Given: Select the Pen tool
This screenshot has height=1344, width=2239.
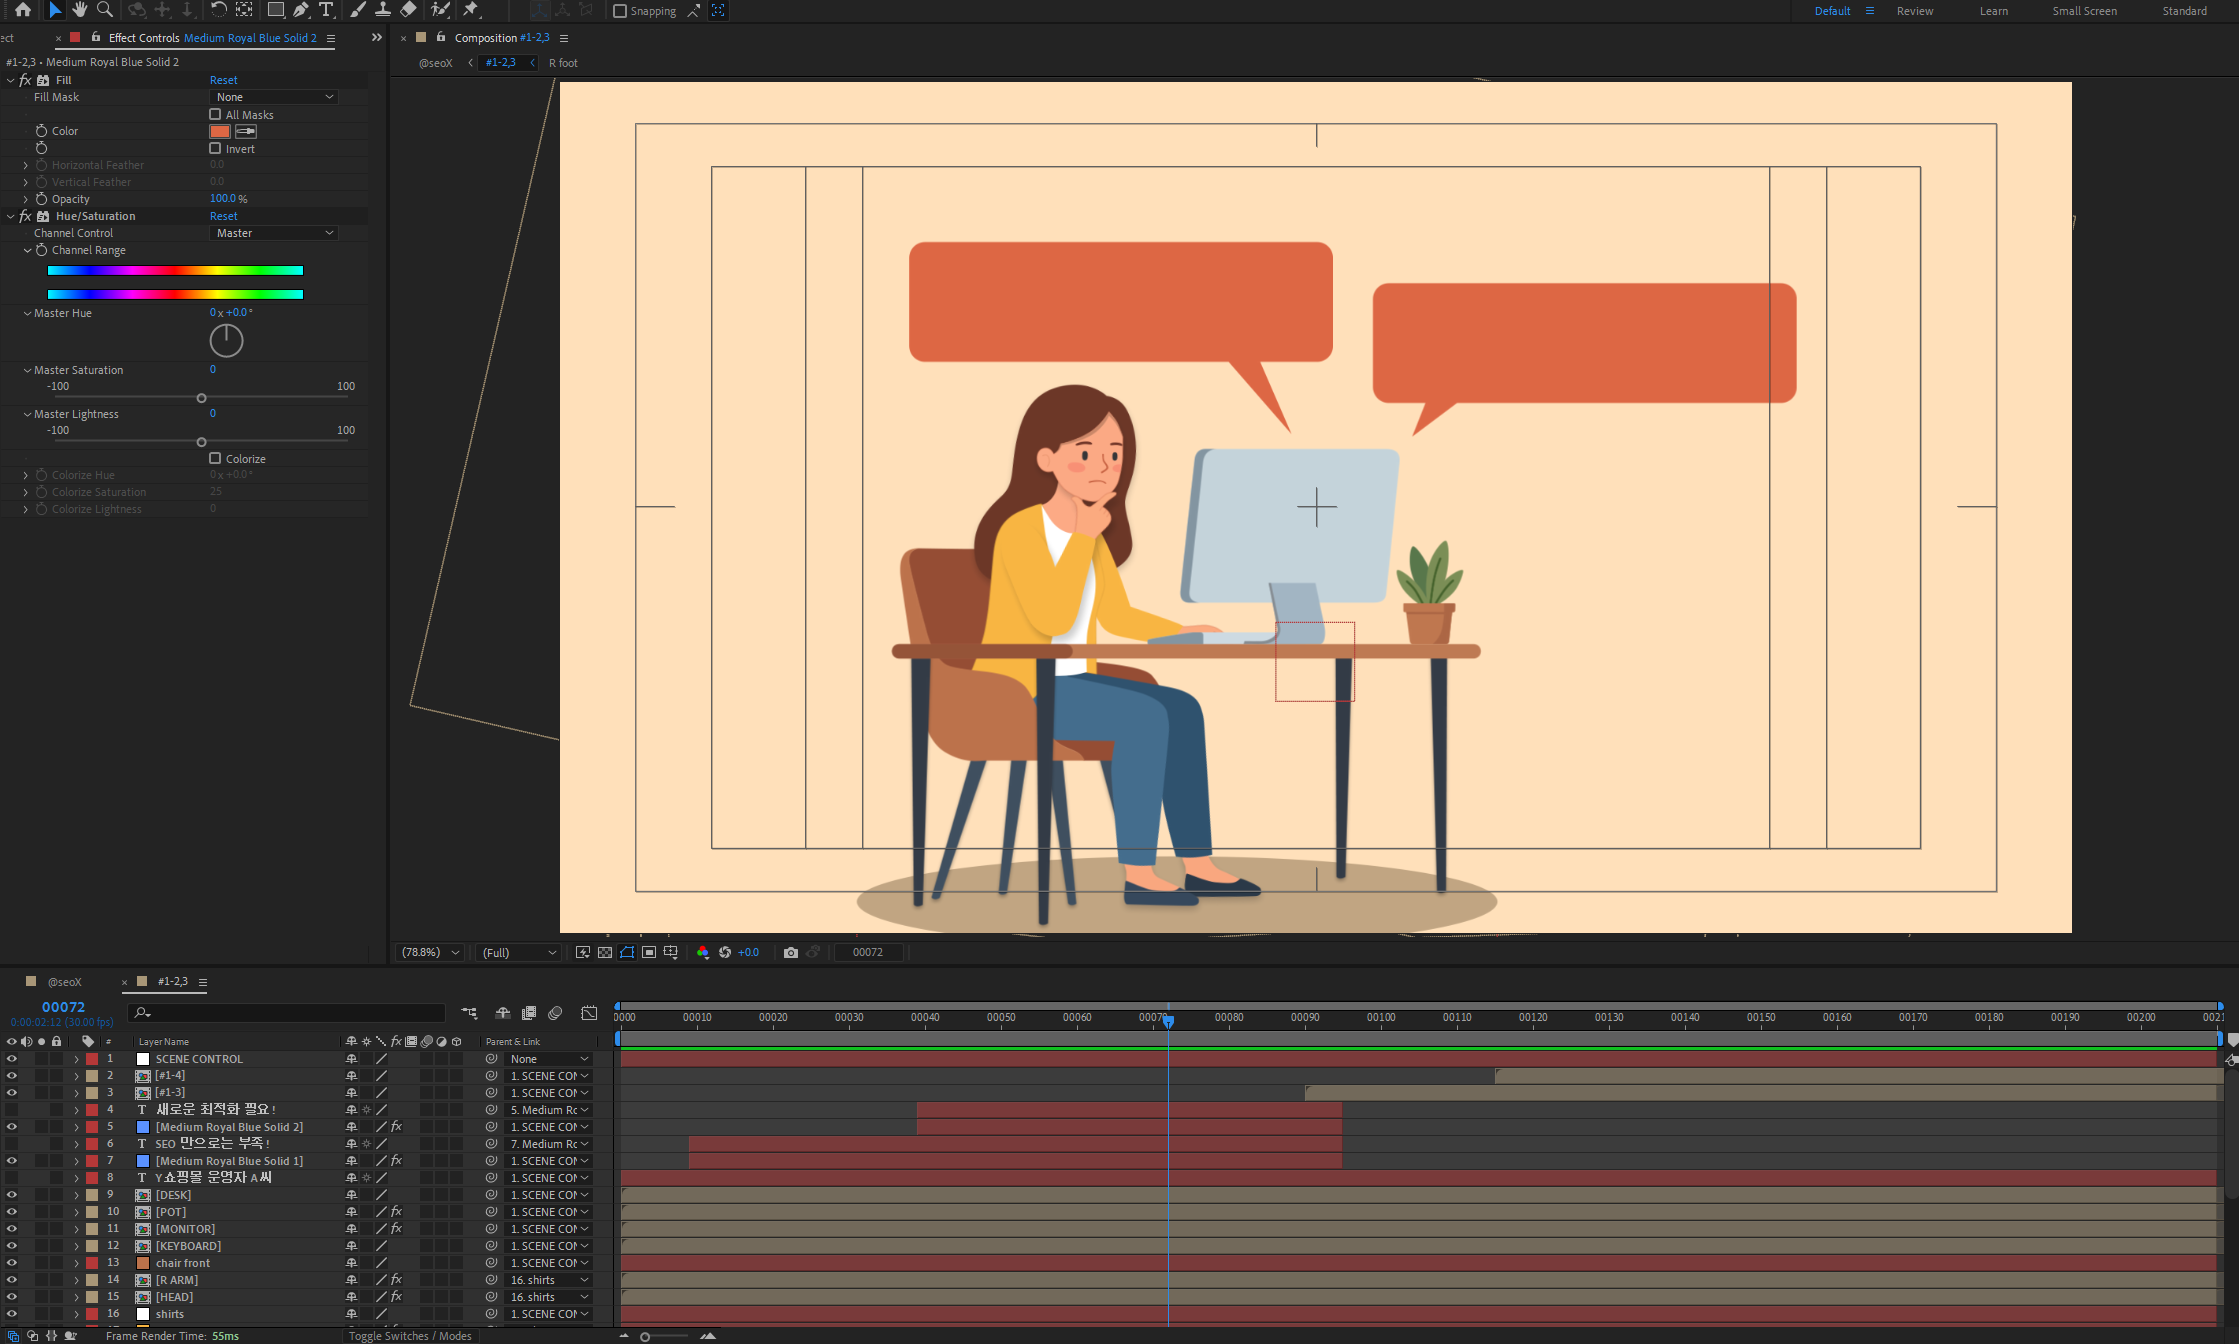Looking at the screenshot, I should [x=300, y=10].
